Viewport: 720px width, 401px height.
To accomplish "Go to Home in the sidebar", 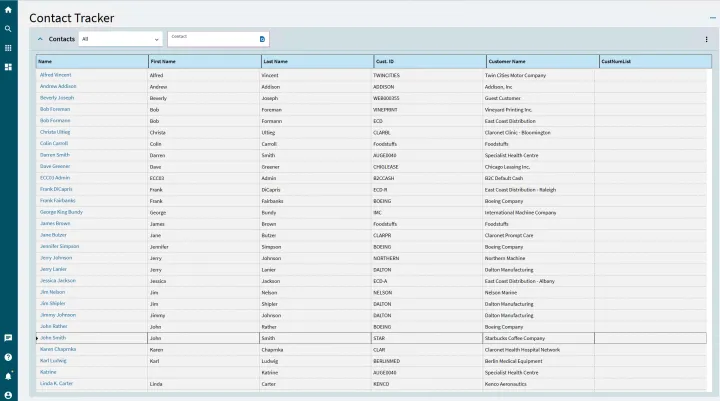I will coord(8,9).
